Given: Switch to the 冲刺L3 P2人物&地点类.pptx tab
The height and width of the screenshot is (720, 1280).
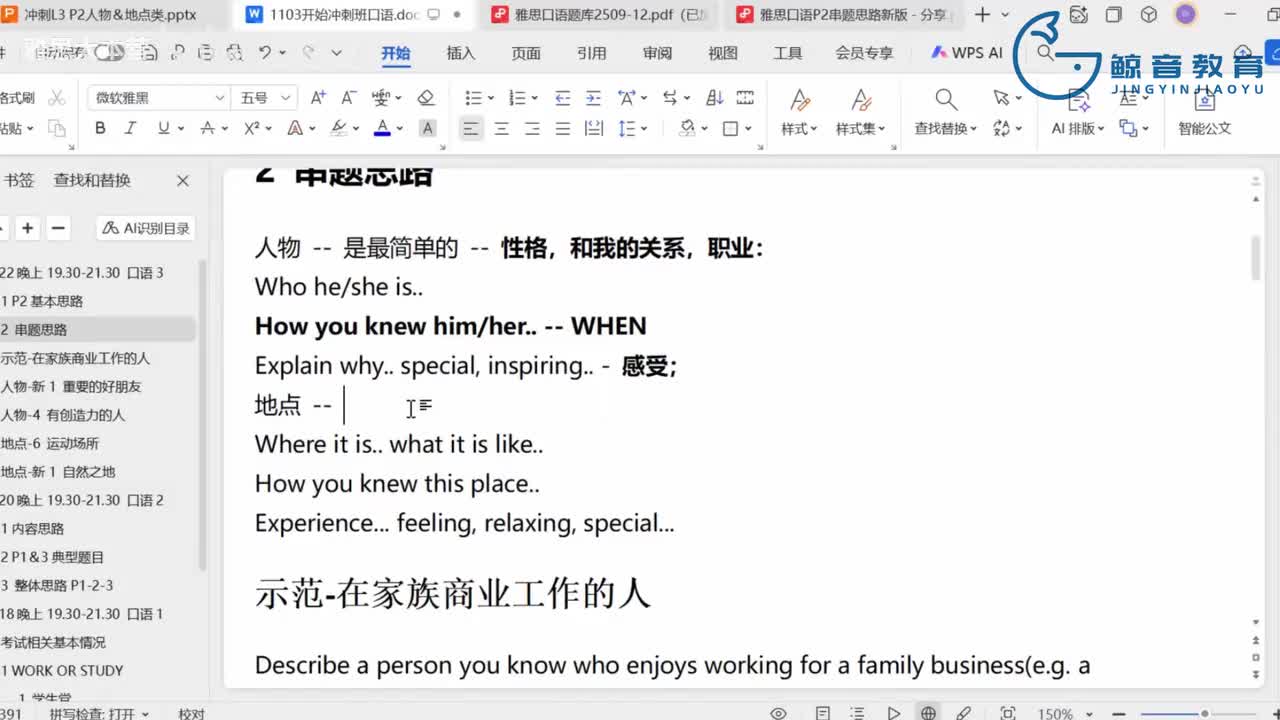Looking at the screenshot, I should (110, 15).
